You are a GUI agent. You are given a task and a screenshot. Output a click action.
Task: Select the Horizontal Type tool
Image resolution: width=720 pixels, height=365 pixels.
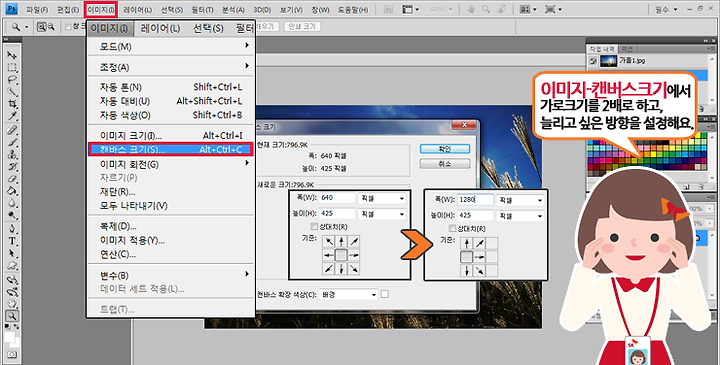pos(12,241)
